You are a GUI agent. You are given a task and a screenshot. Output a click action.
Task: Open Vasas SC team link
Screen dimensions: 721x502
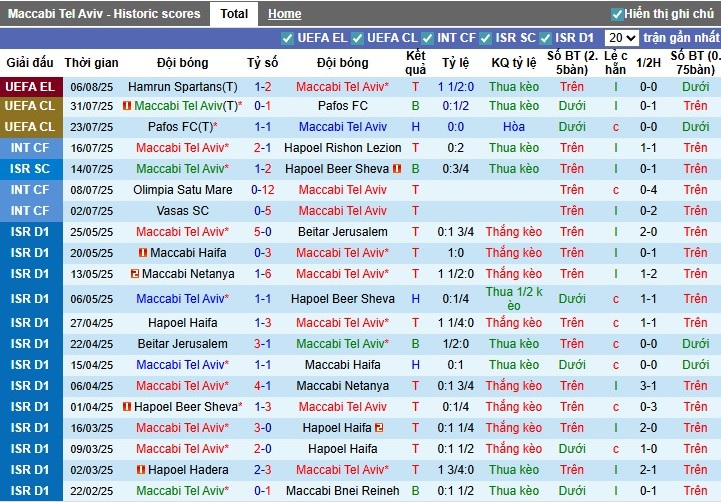click(183, 211)
